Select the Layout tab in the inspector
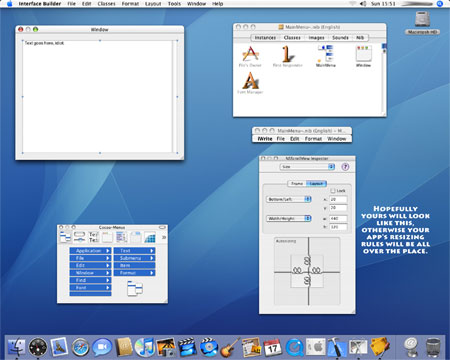Image resolution: width=450 pixels, height=360 pixels. point(316,184)
